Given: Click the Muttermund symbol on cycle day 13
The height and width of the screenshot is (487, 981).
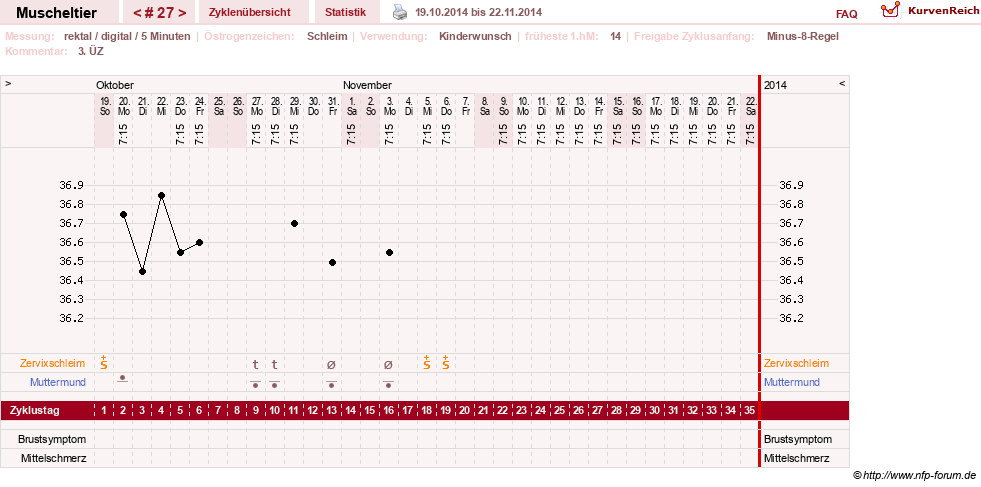Looking at the screenshot, I should (331, 384).
